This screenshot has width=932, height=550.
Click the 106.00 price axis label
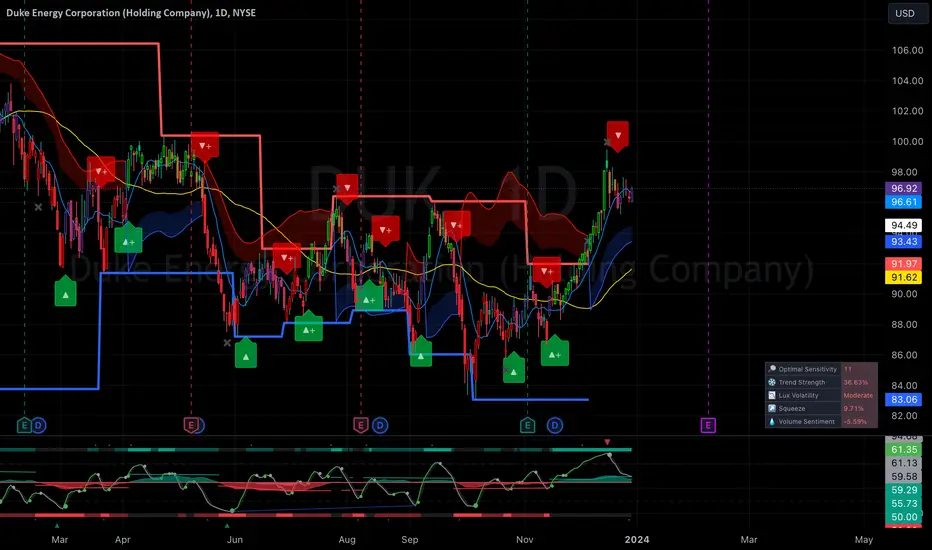point(907,50)
